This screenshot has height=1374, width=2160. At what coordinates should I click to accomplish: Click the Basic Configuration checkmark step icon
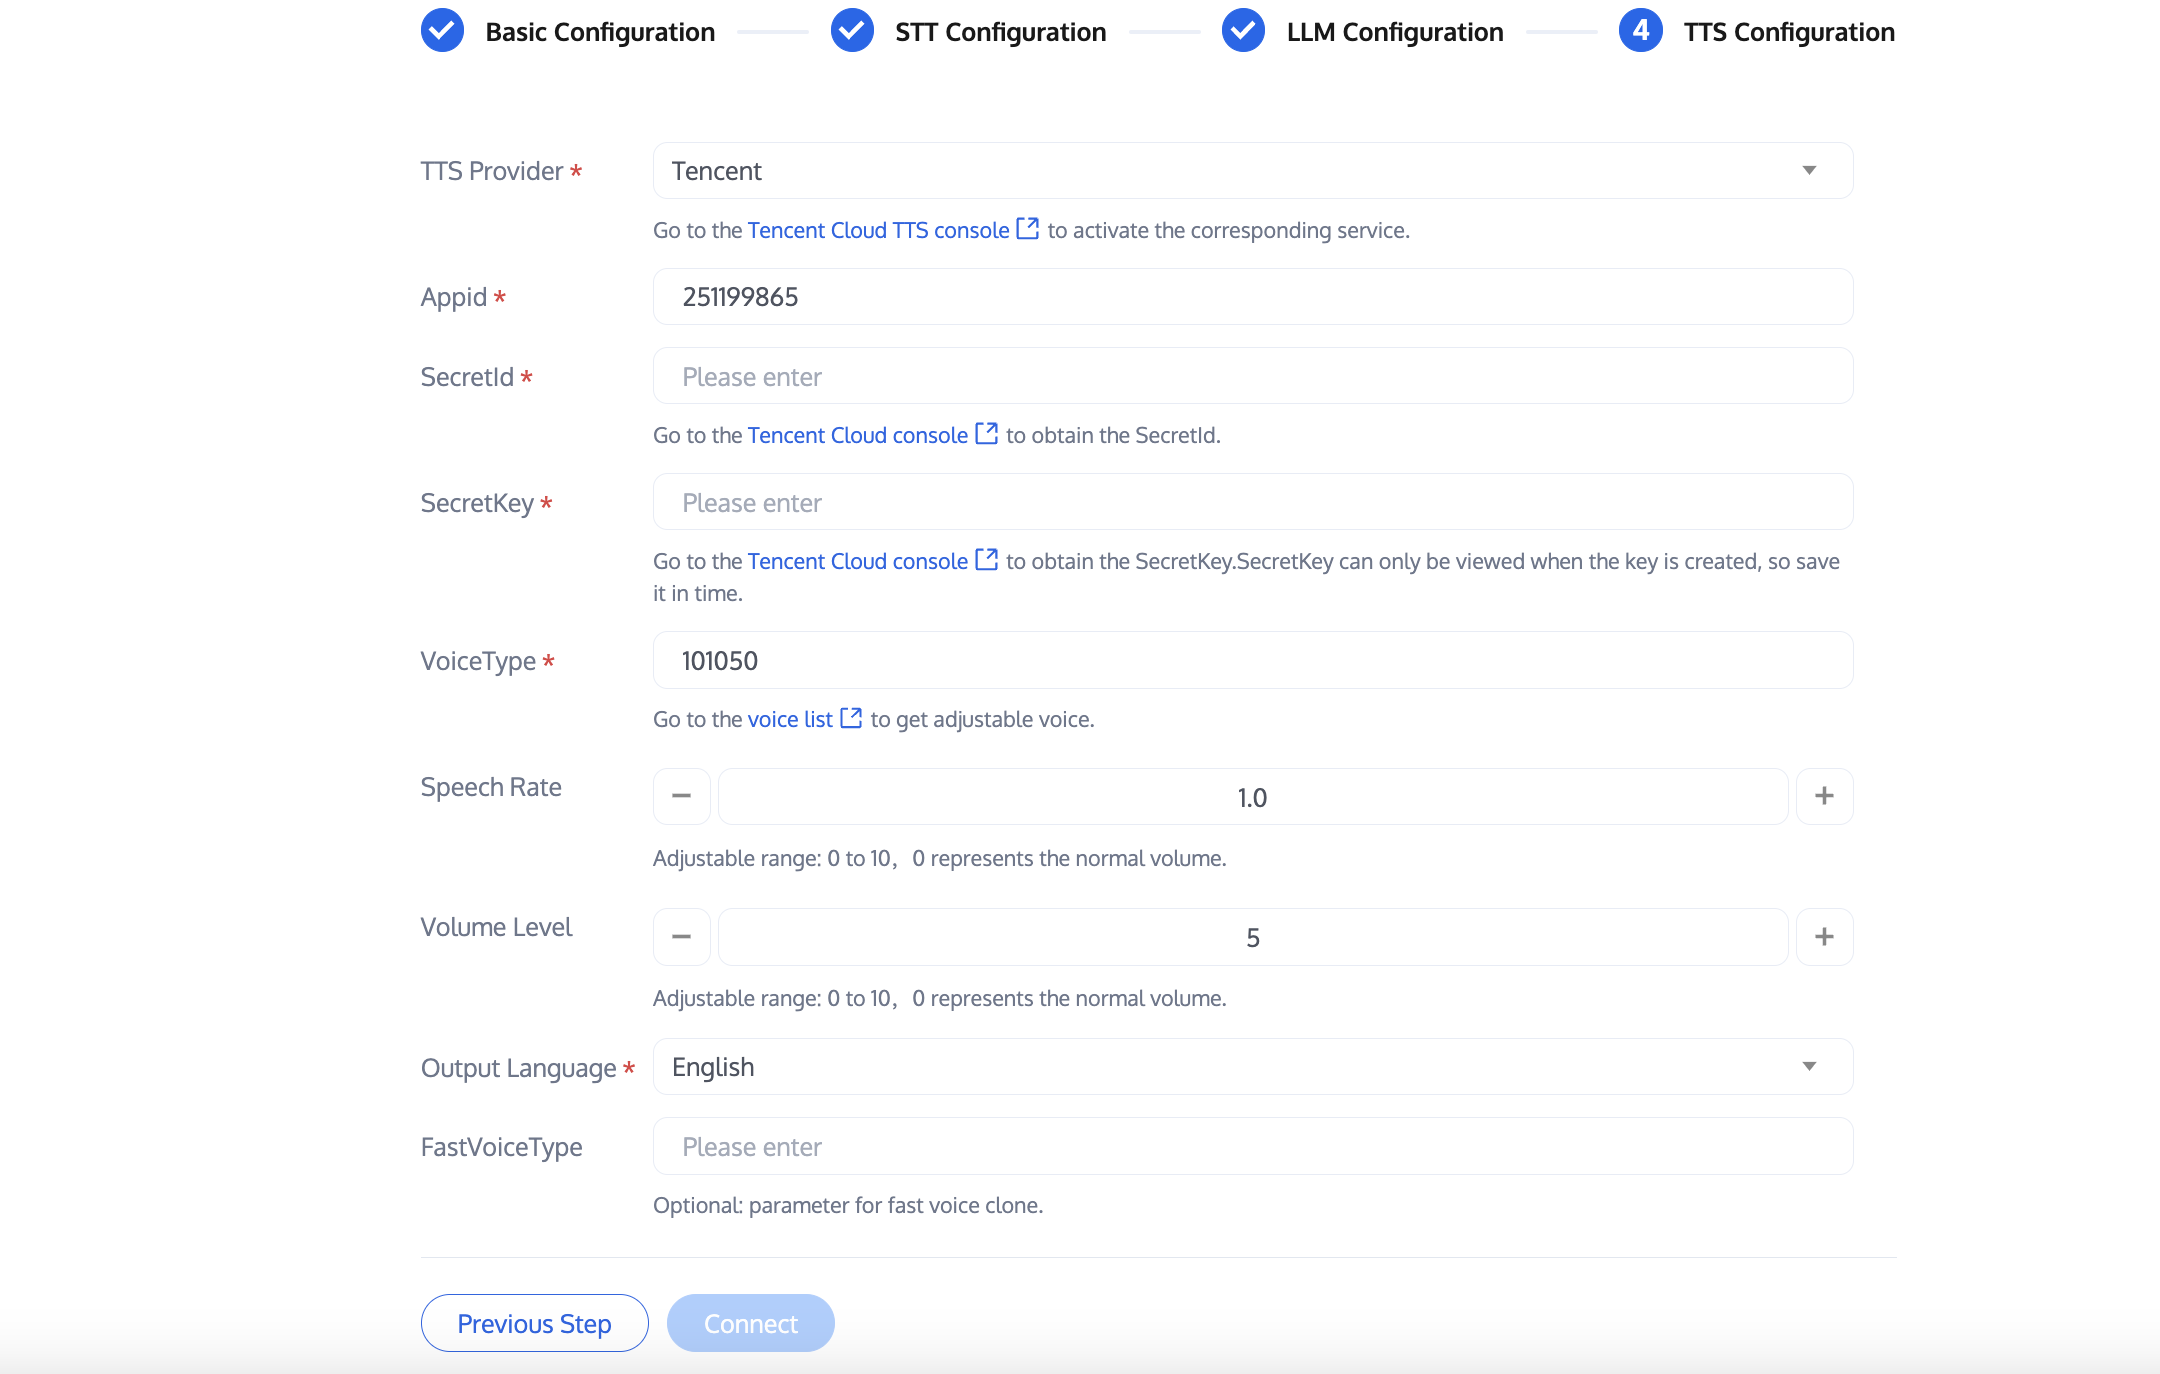pyautogui.click(x=442, y=31)
